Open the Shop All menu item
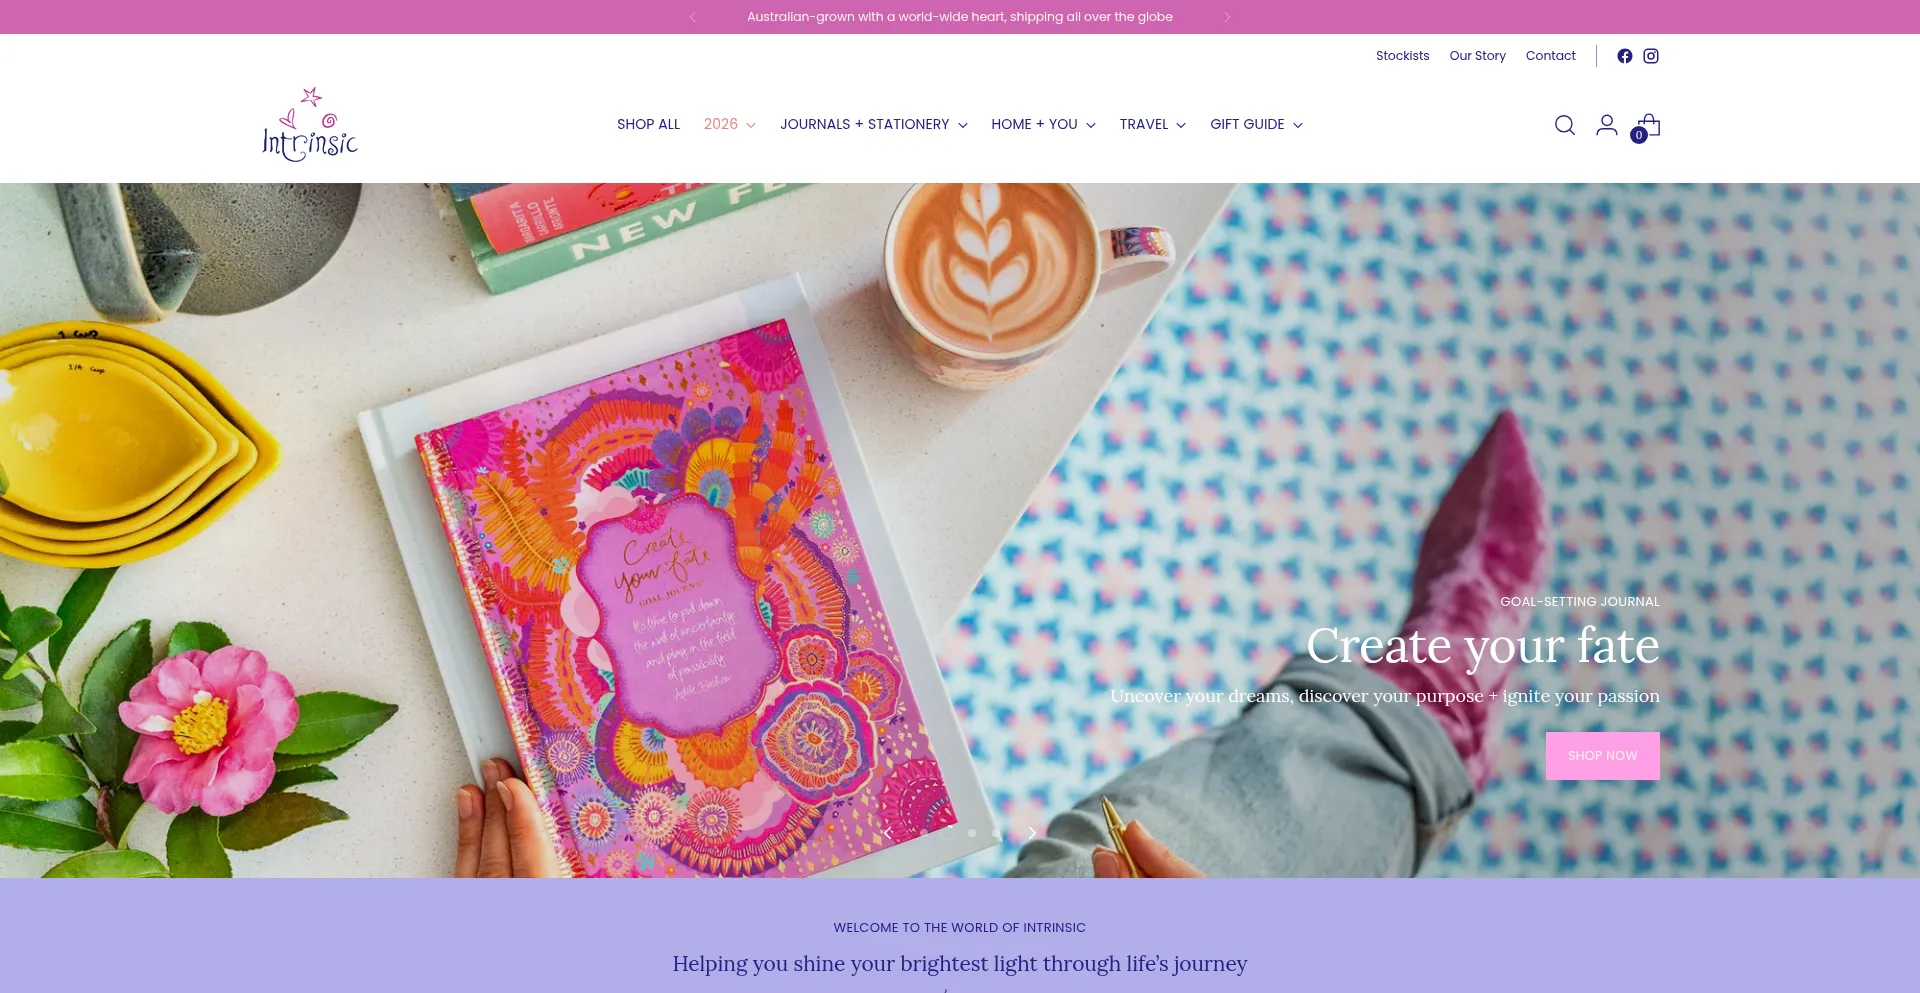1920x993 pixels. (x=648, y=124)
